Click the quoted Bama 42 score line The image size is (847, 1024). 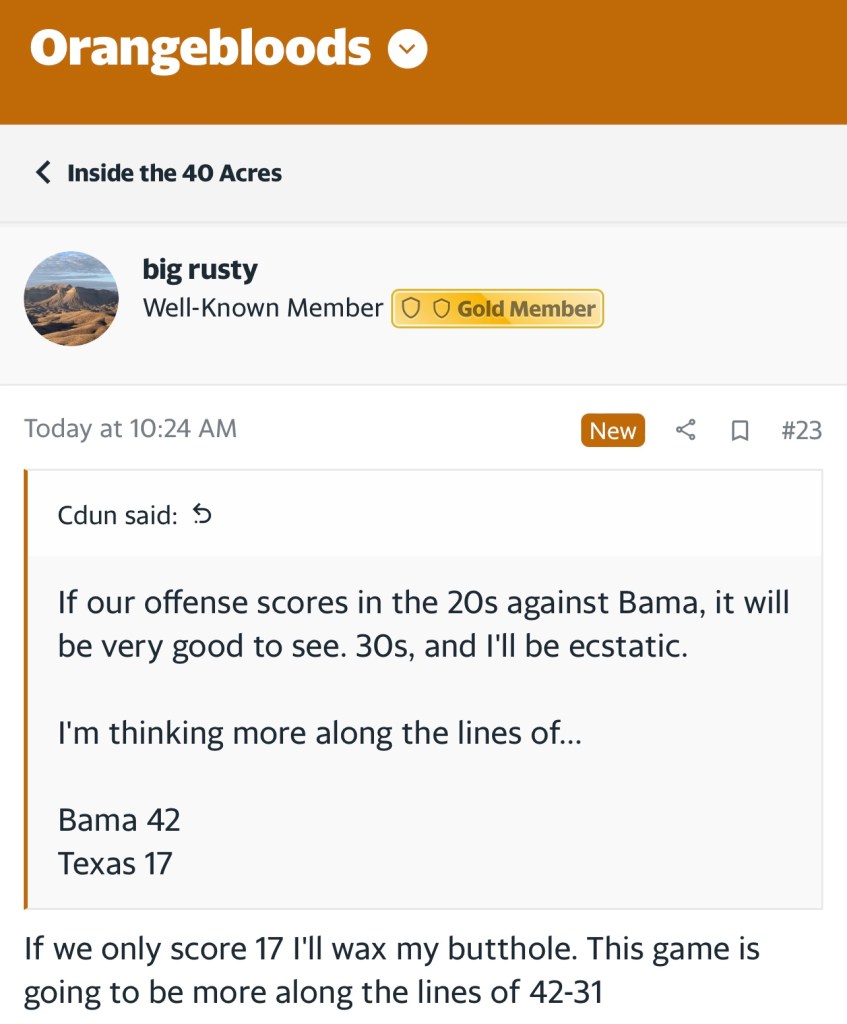tap(119, 820)
